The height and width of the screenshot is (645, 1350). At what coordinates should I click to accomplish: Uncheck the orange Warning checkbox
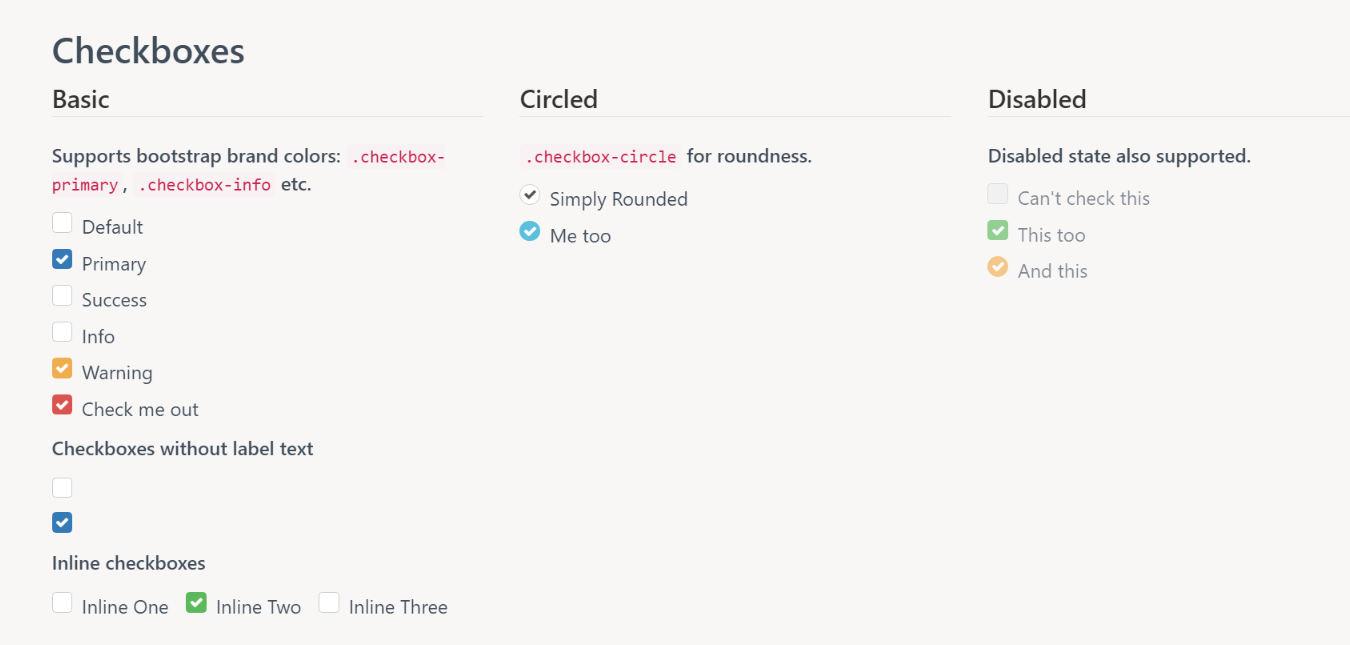click(62, 369)
